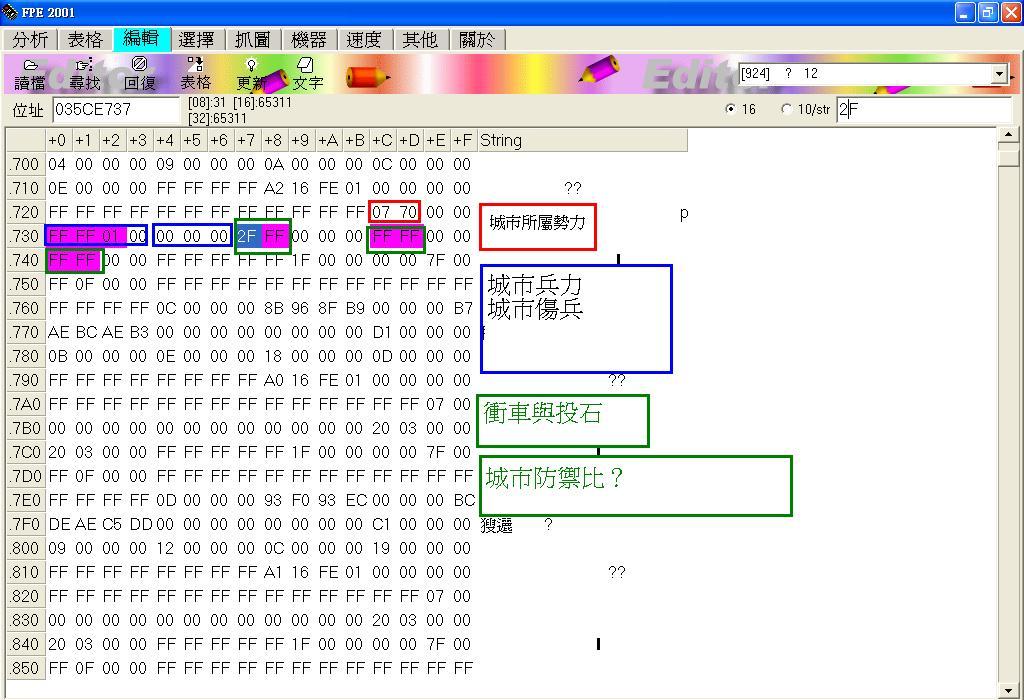Click the 表格 (table) toolbar icon
The width and height of the screenshot is (1024, 700).
195,74
